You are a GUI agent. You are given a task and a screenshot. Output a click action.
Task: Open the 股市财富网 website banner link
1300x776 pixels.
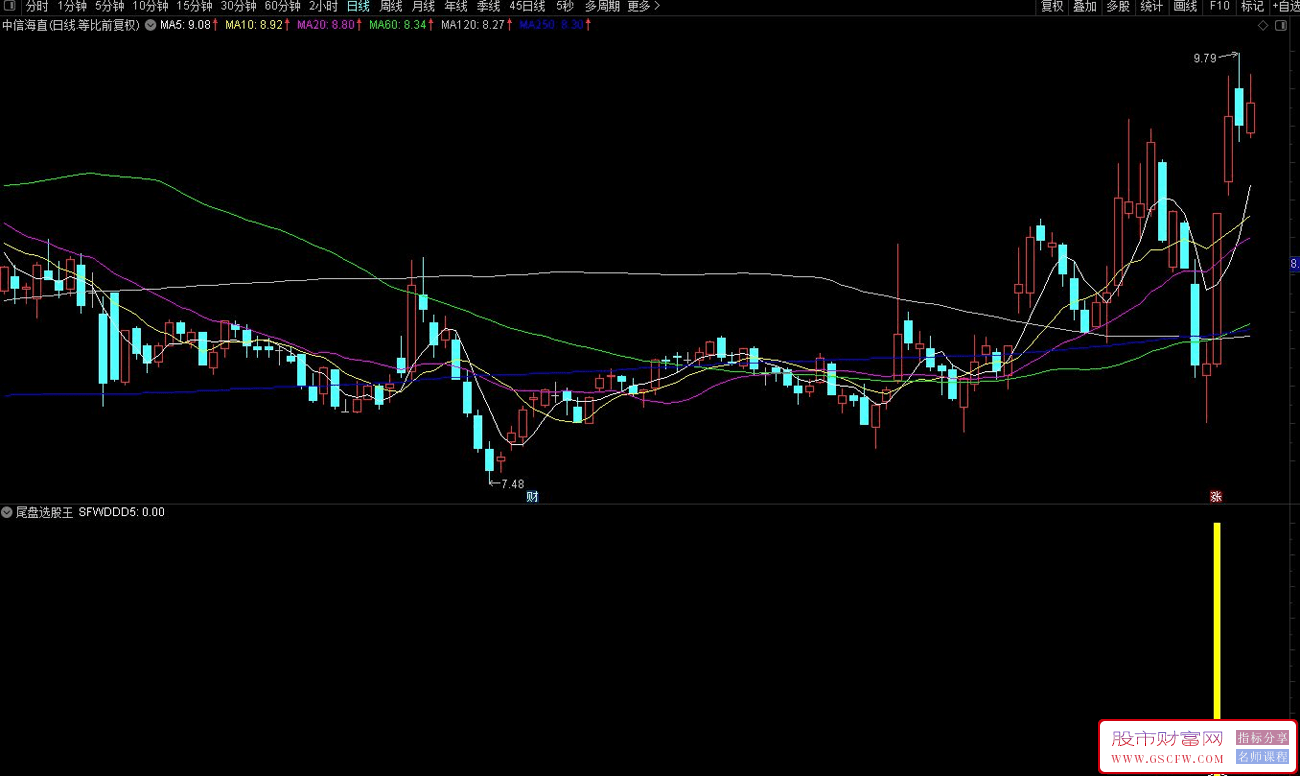[1196, 747]
